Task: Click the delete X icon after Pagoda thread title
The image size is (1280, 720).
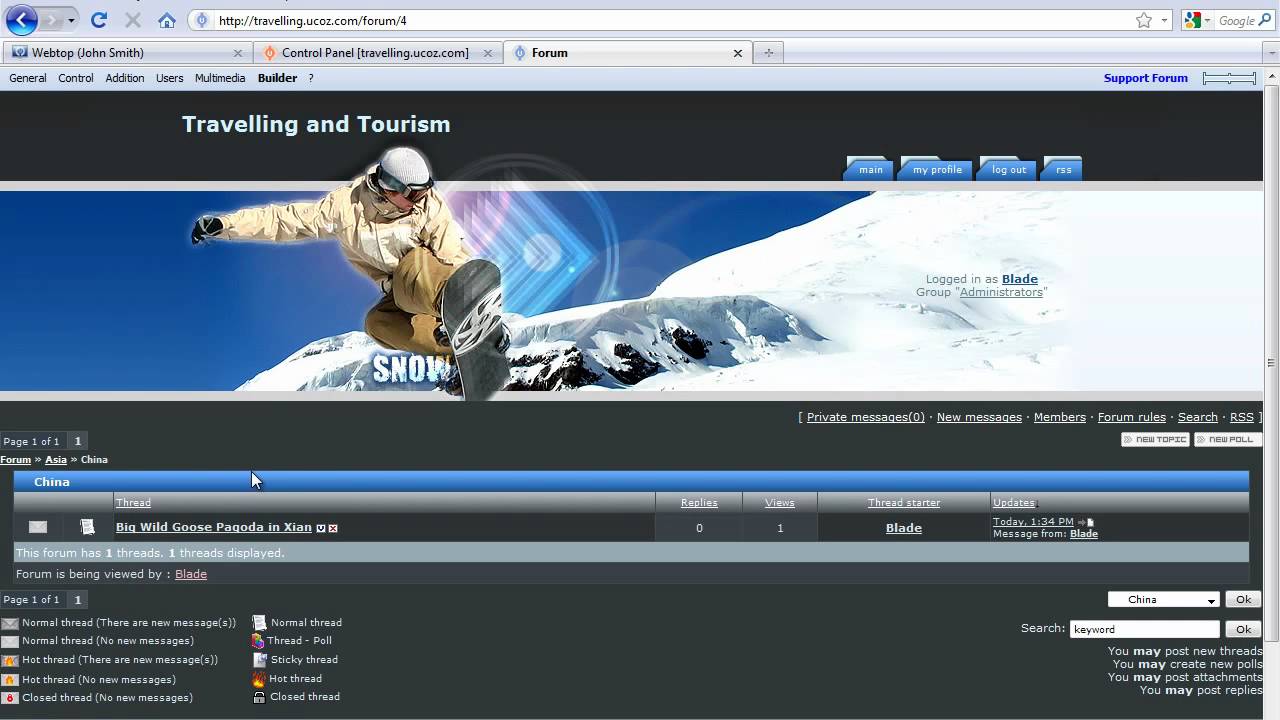Action: point(333,528)
